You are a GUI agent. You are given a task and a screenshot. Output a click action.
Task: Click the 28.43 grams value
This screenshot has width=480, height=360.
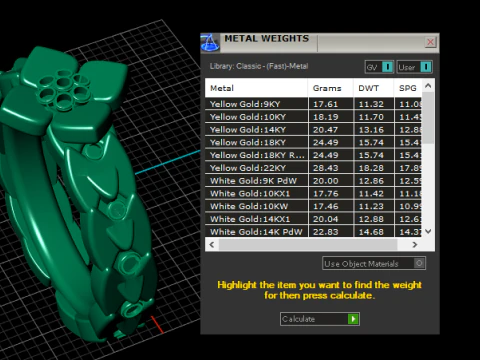[x=325, y=168]
